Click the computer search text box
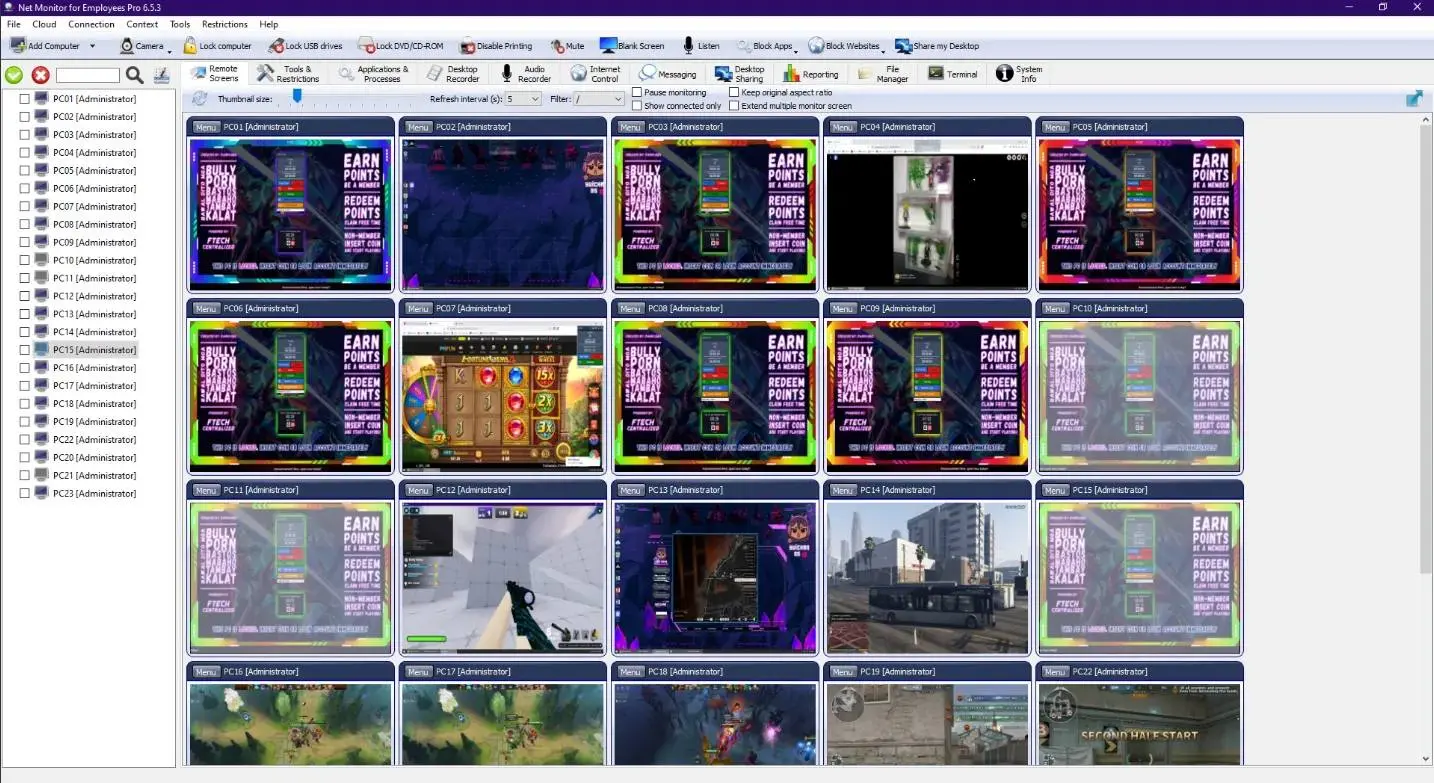Image resolution: width=1434 pixels, height=783 pixels. [88, 75]
